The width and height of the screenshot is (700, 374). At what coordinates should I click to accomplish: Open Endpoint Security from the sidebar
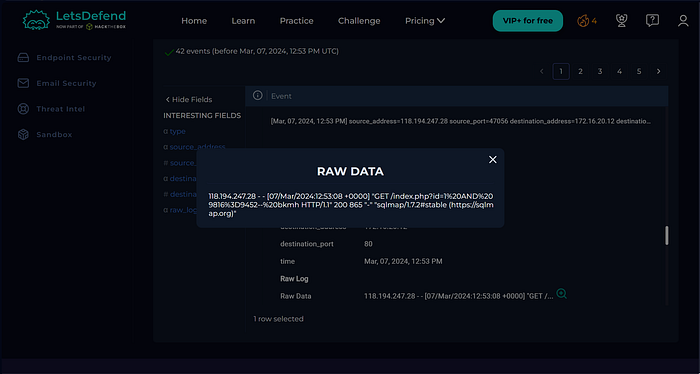pyautogui.click(x=74, y=58)
